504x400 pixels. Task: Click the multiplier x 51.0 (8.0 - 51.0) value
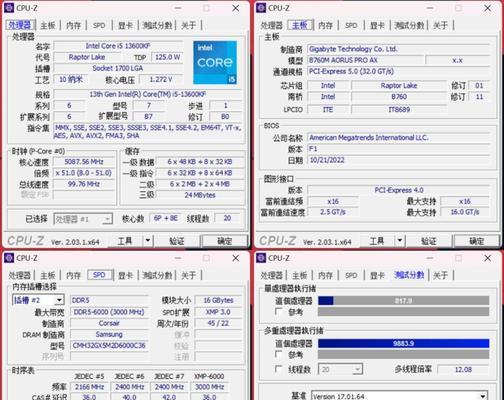(84, 173)
